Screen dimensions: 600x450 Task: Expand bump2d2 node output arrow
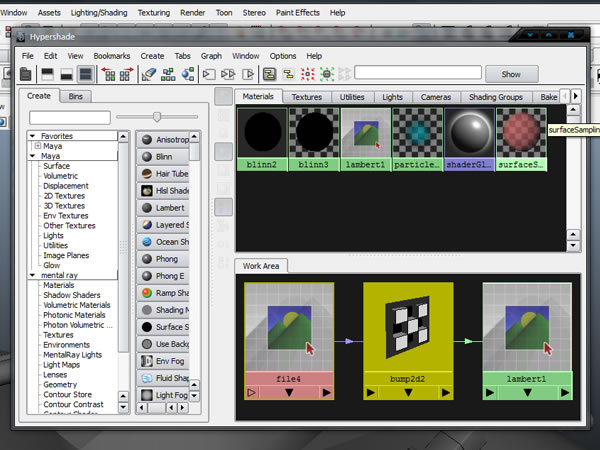[x=445, y=393]
